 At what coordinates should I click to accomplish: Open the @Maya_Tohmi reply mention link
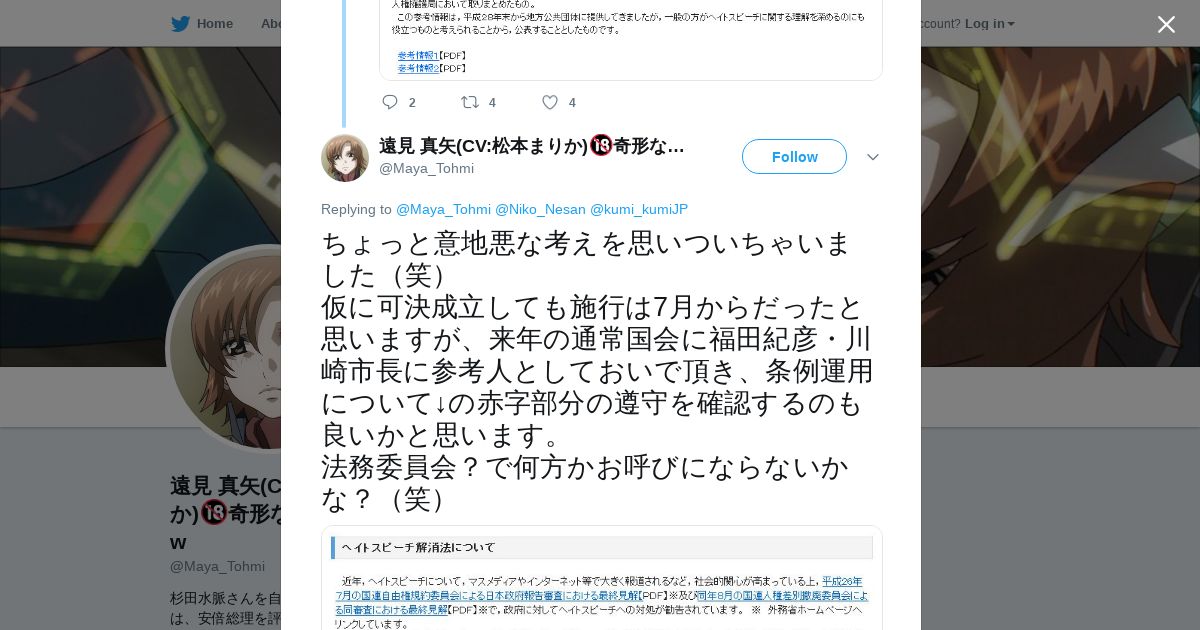(x=443, y=209)
